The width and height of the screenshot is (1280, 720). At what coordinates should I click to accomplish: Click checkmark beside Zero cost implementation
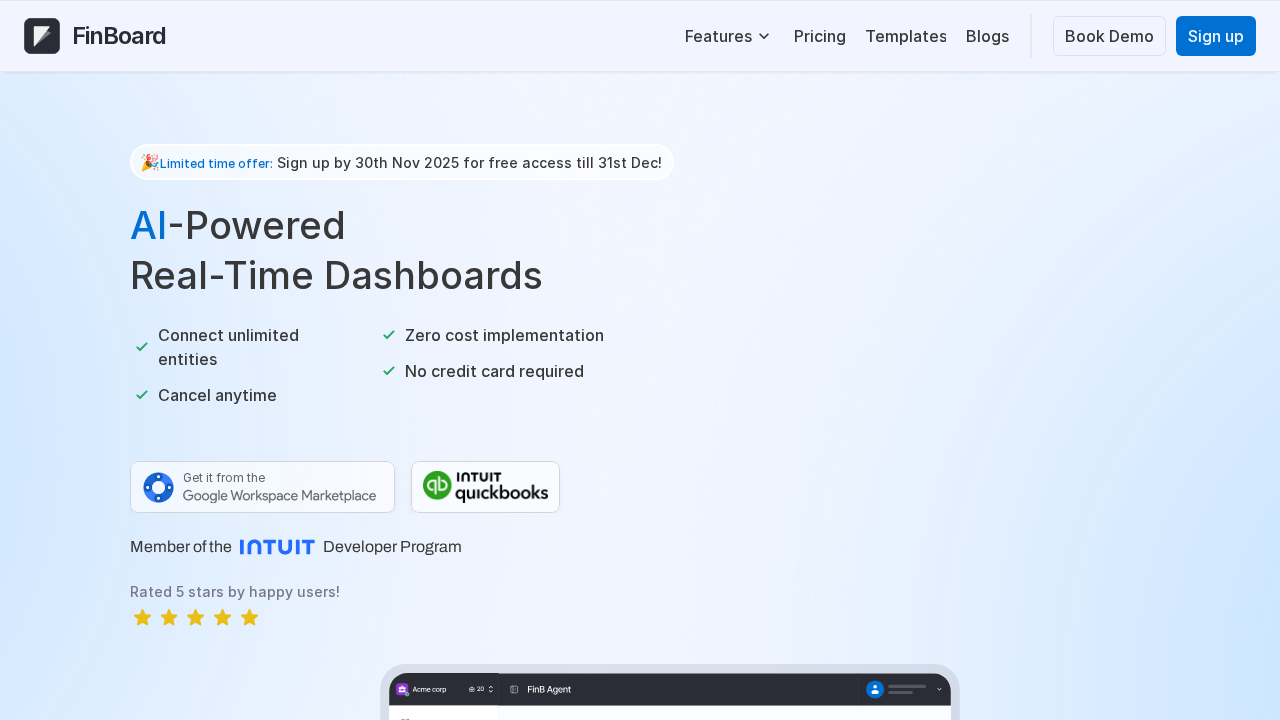(x=388, y=335)
